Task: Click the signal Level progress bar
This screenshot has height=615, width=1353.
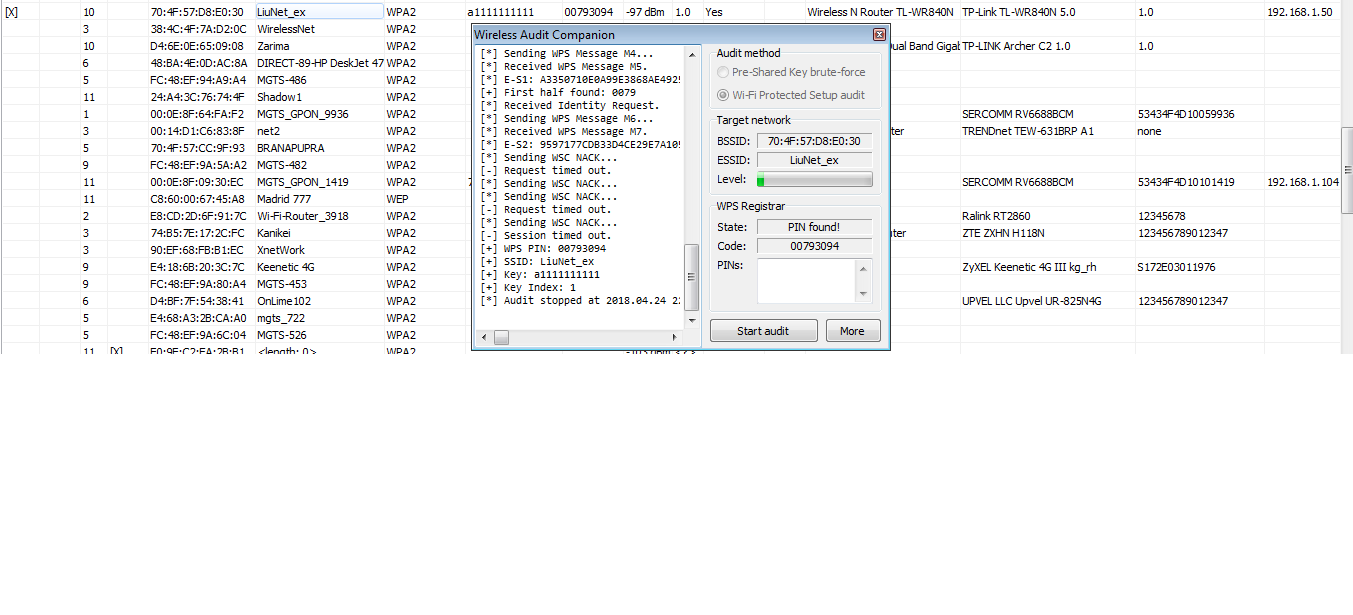Action: click(814, 180)
